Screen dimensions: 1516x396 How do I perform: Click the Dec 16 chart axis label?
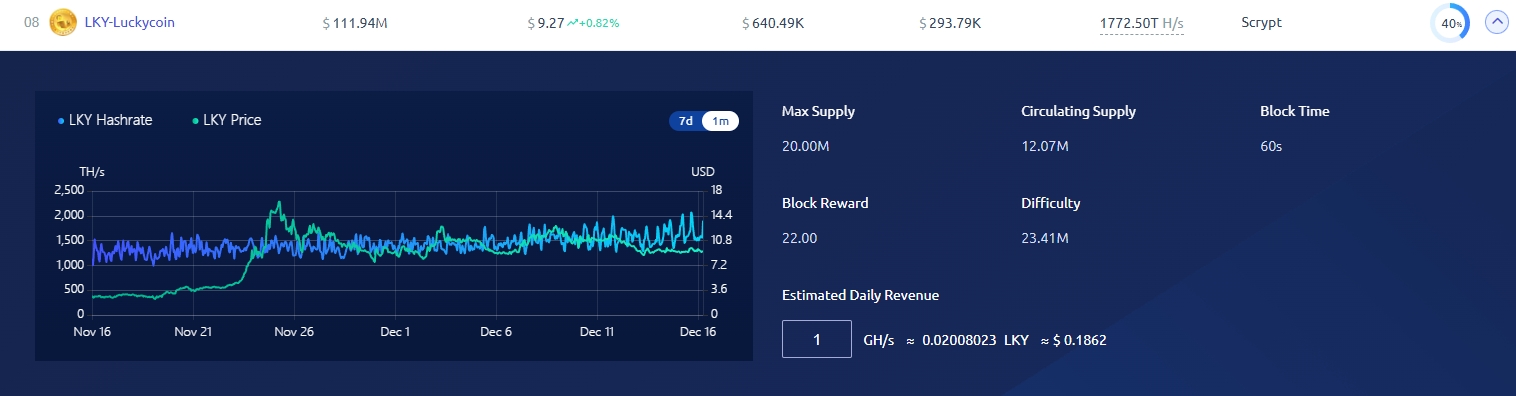click(697, 331)
